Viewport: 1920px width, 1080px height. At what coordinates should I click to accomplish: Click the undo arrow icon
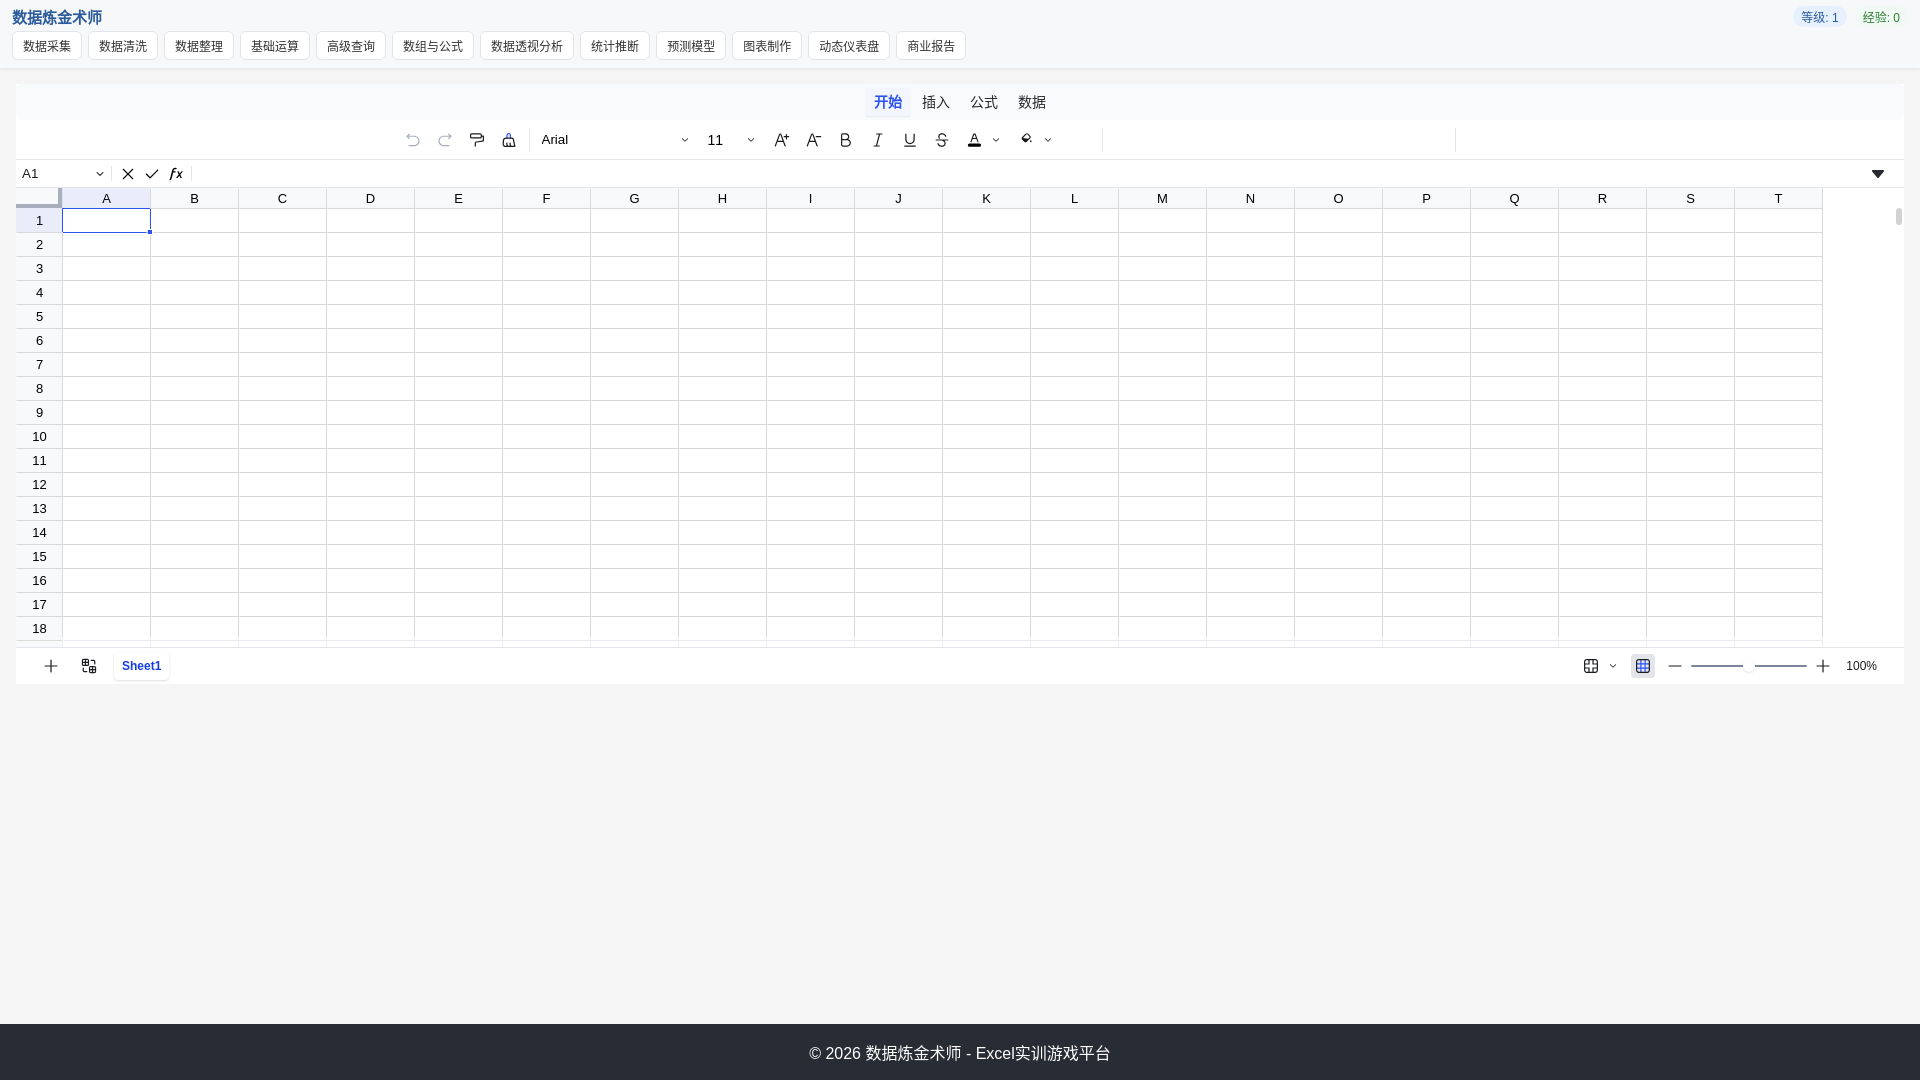click(x=413, y=140)
